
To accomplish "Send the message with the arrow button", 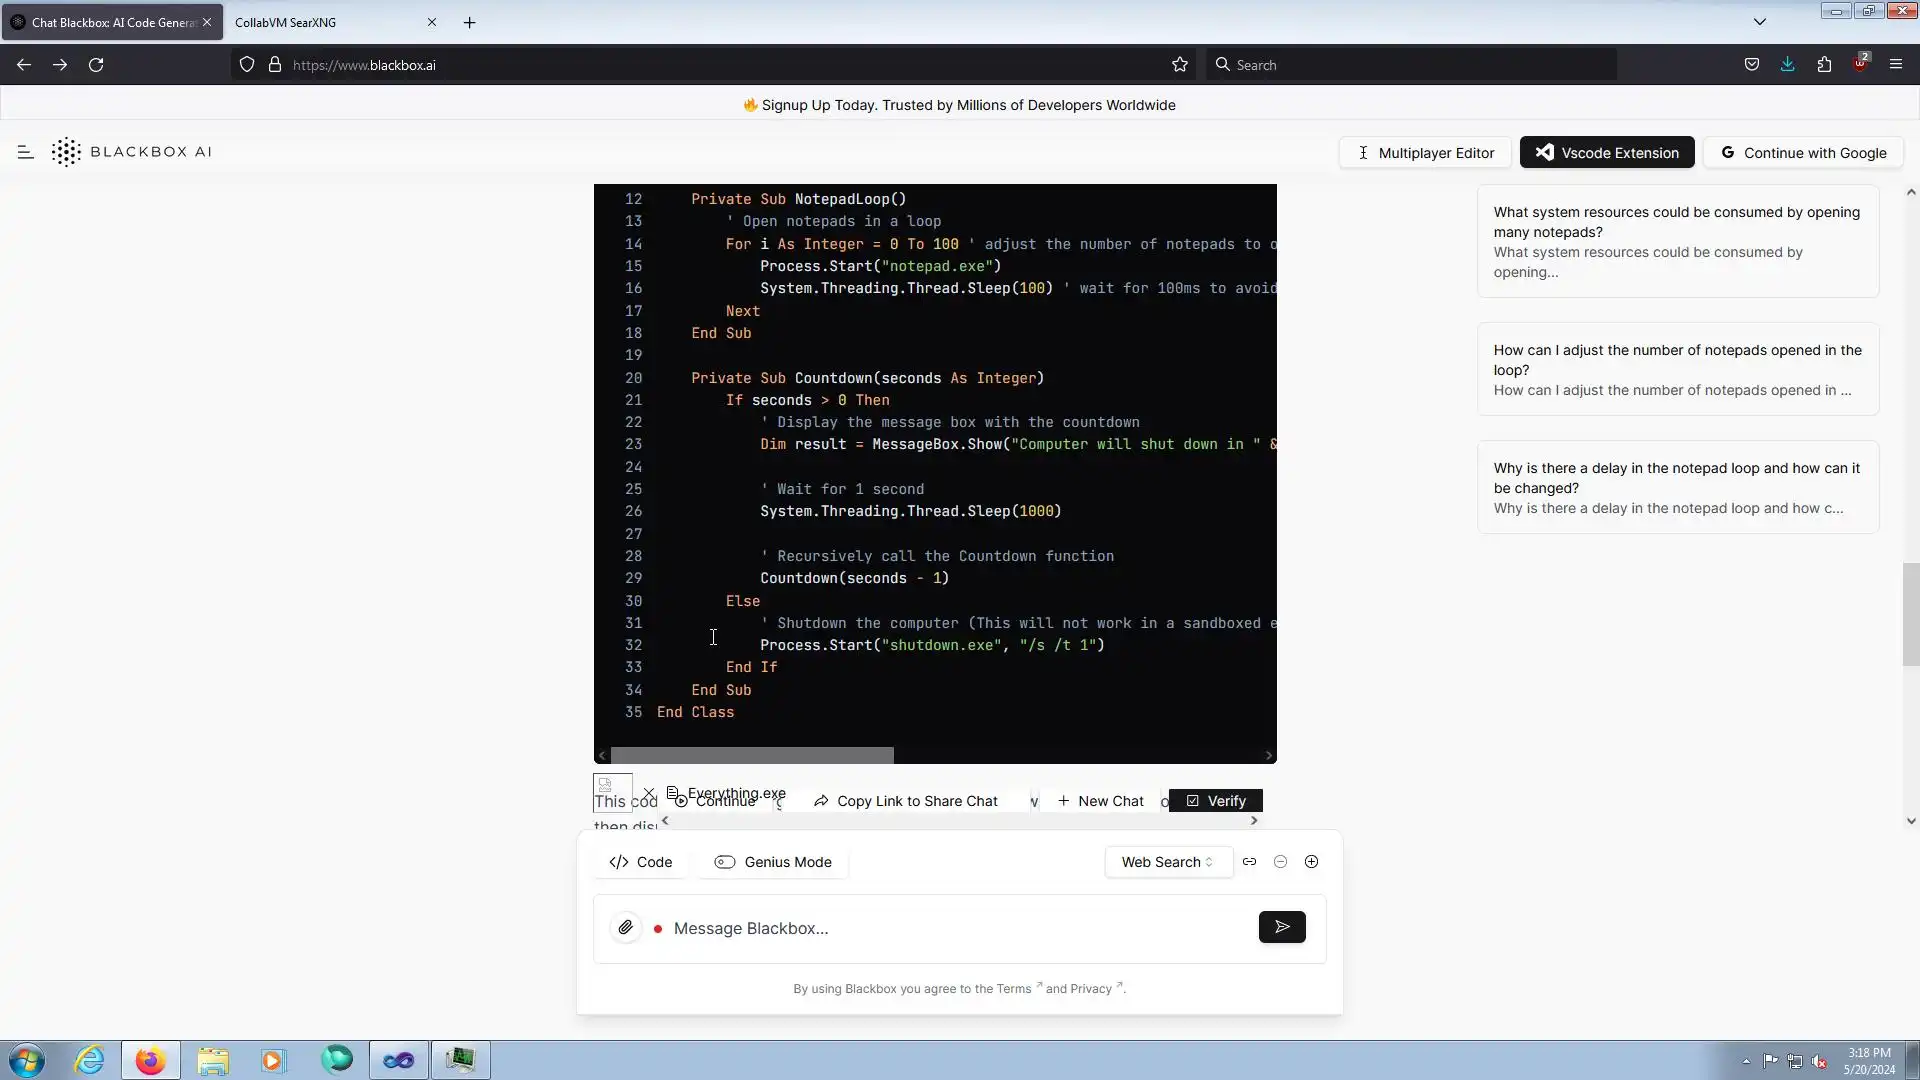I will pos(1282,928).
